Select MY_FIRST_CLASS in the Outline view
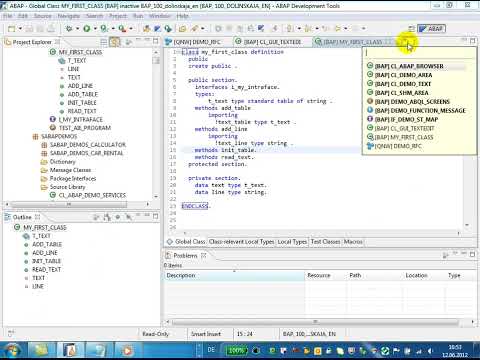480x360 pixels. click(x=45, y=227)
